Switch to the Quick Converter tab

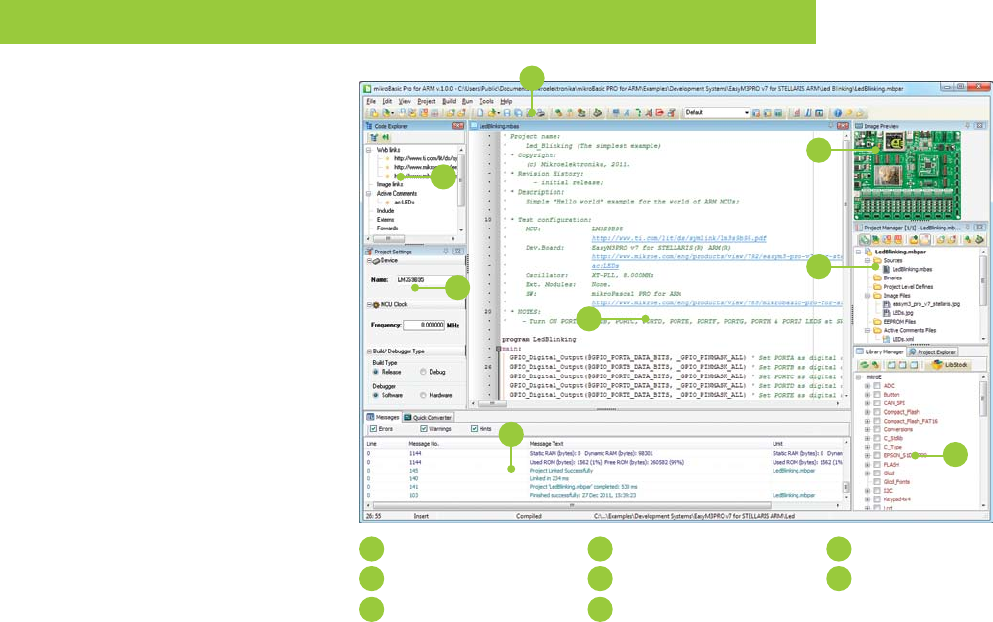point(428,417)
